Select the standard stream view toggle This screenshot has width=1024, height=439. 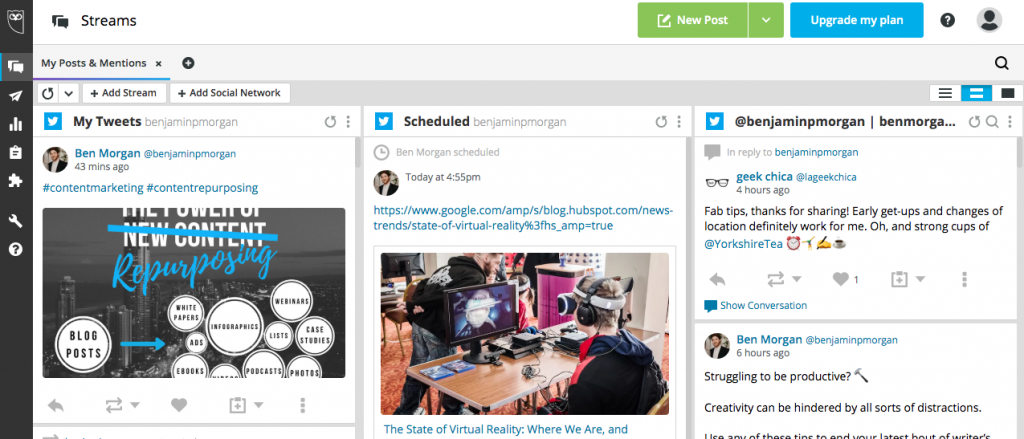[976, 93]
